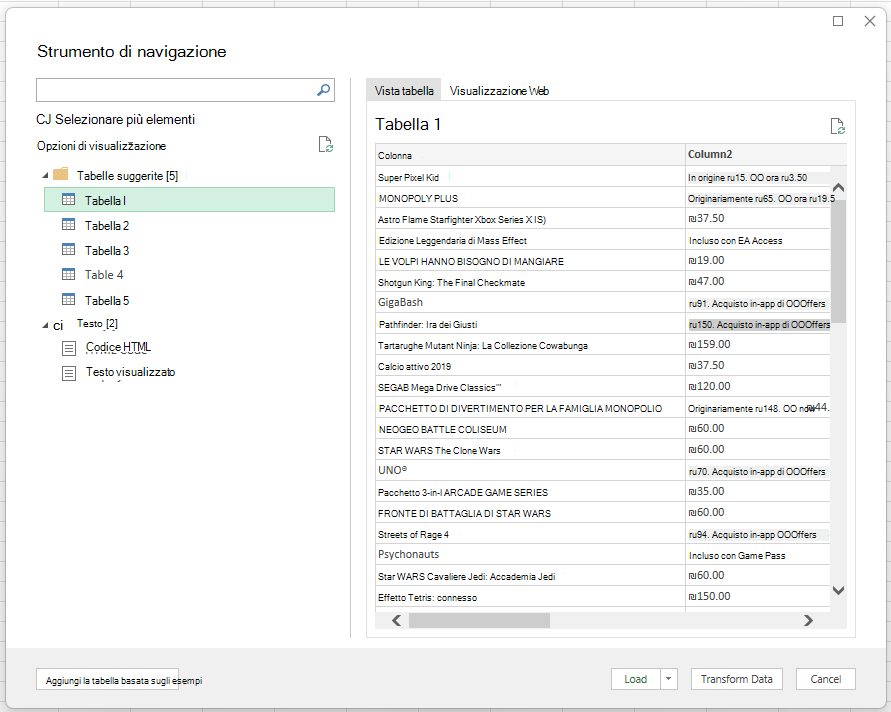Close the Strumento di navigazione dialog

(x=869, y=21)
